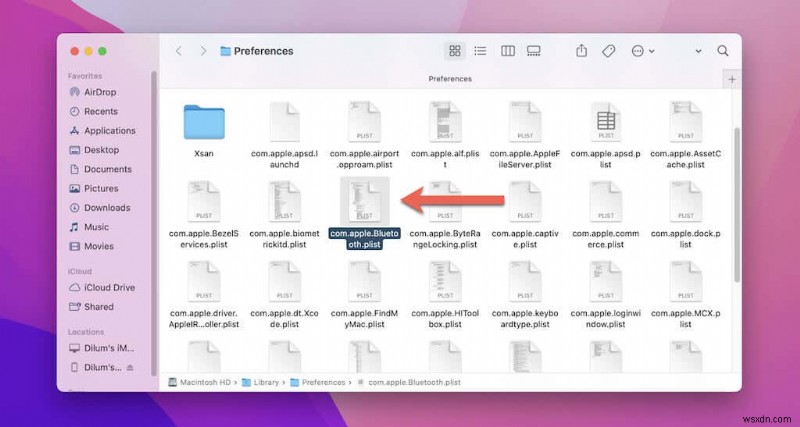Open Finder search
Viewport: 800px width, 427px height.
tap(722, 51)
